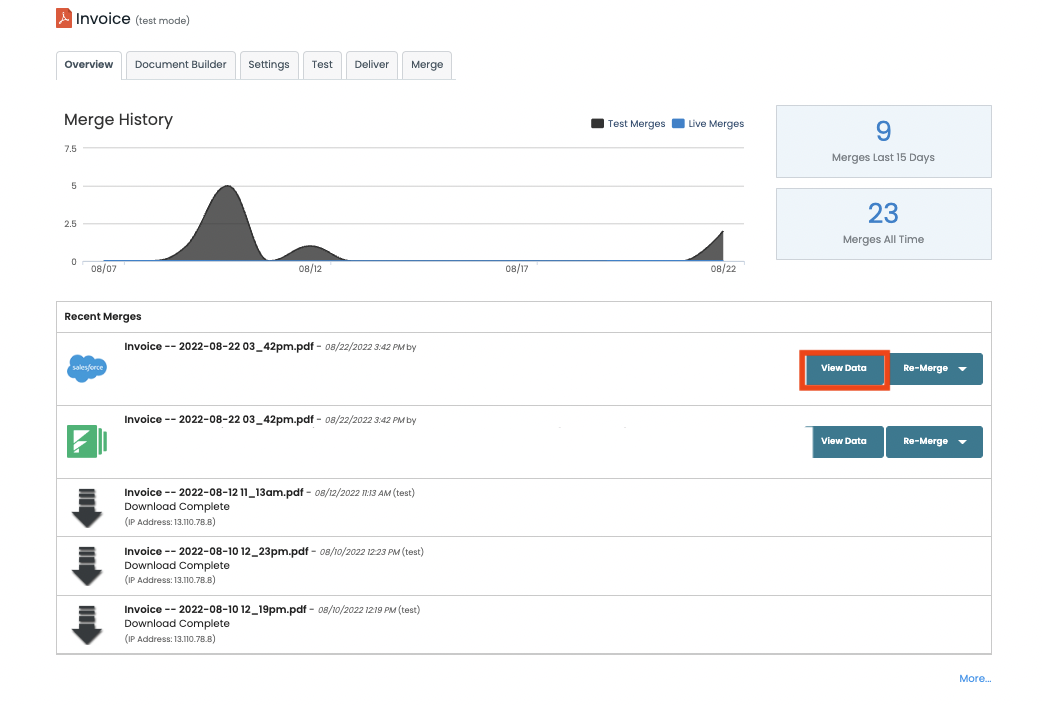The width and height of the screenshot is (1042, 705).
Task: Switch to the Document Builder tab
Action: 181,65
